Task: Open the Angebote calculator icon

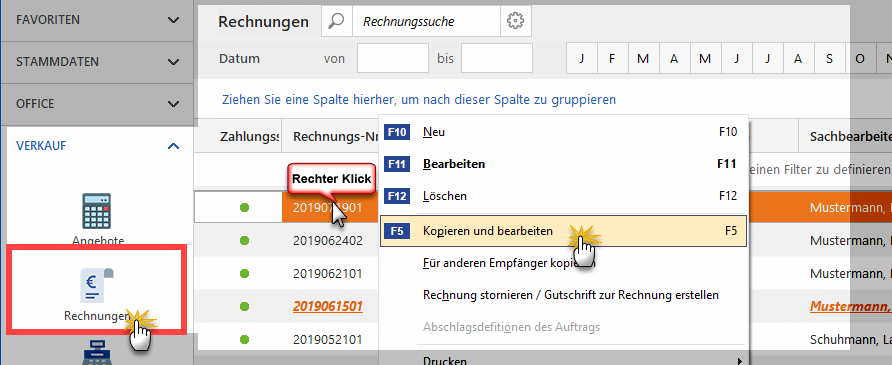Action: (96, 211)
